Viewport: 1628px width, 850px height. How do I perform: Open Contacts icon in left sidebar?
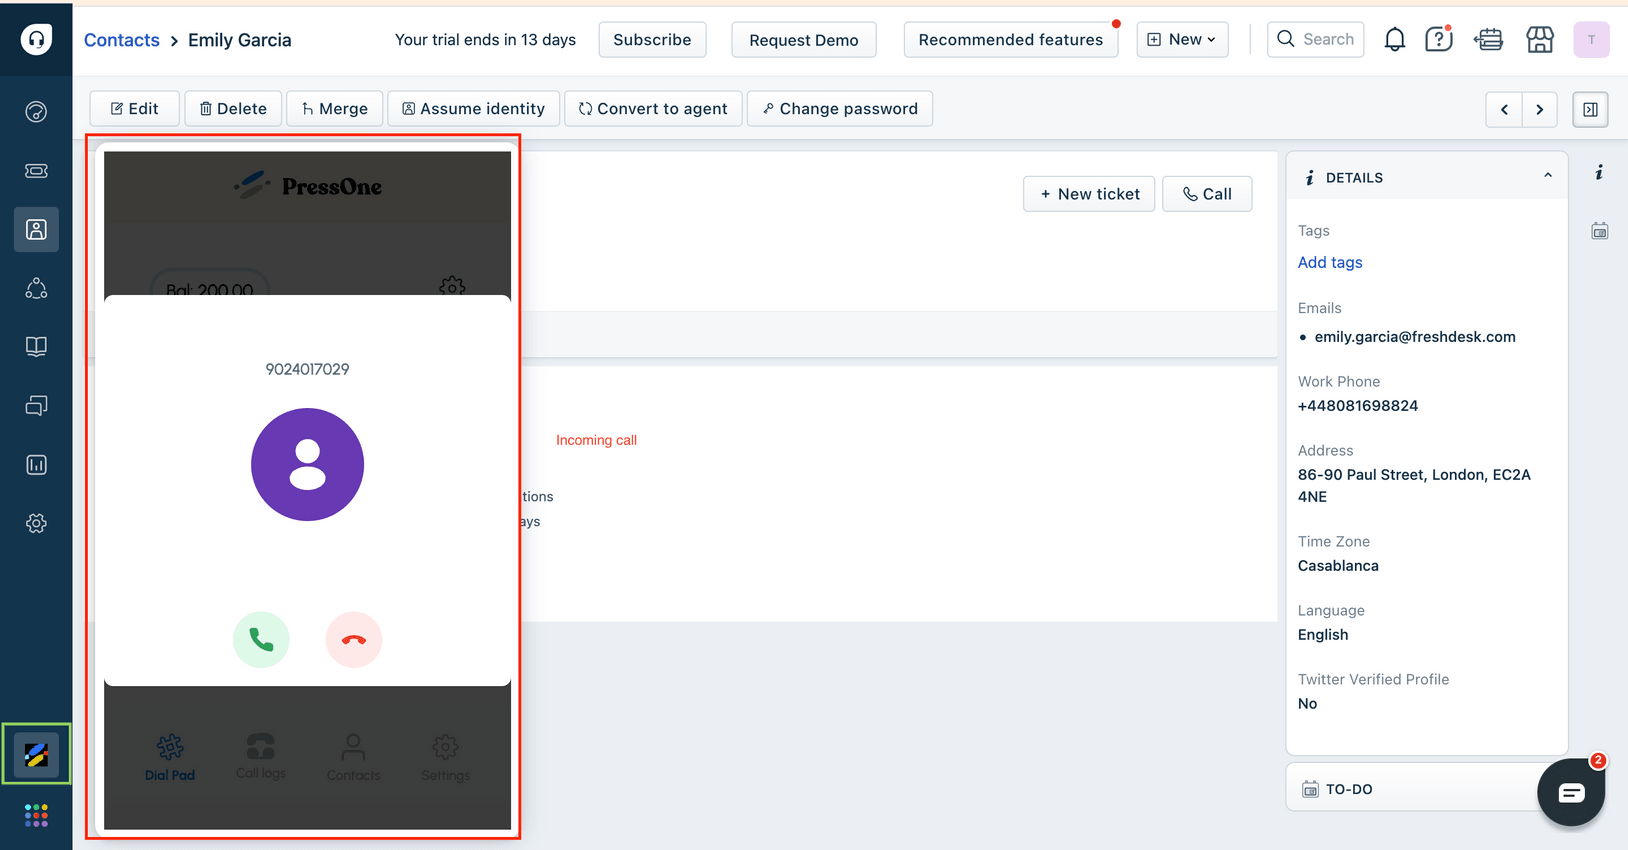click(36, 230)
